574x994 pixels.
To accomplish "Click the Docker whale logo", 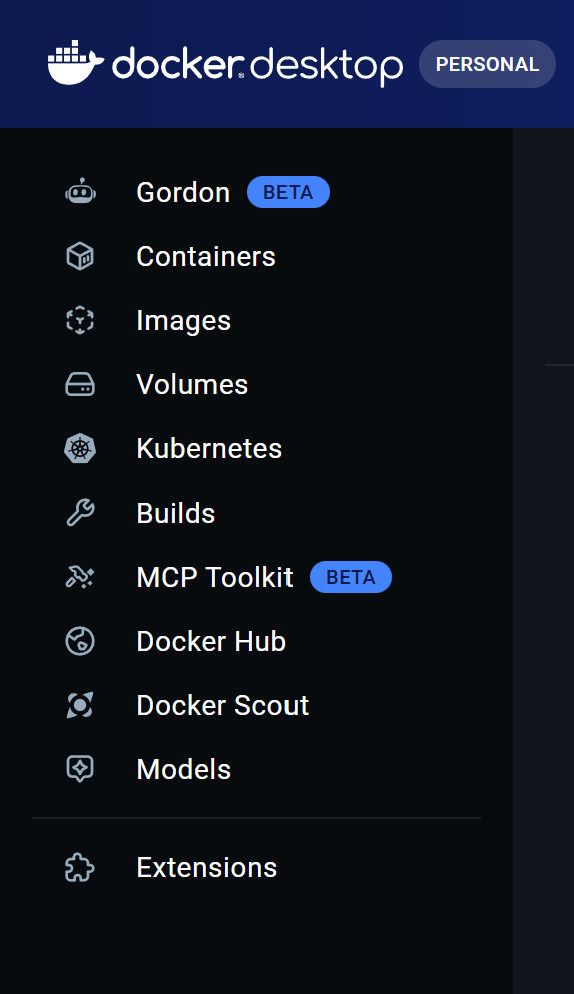I will [x=75, y=63].
